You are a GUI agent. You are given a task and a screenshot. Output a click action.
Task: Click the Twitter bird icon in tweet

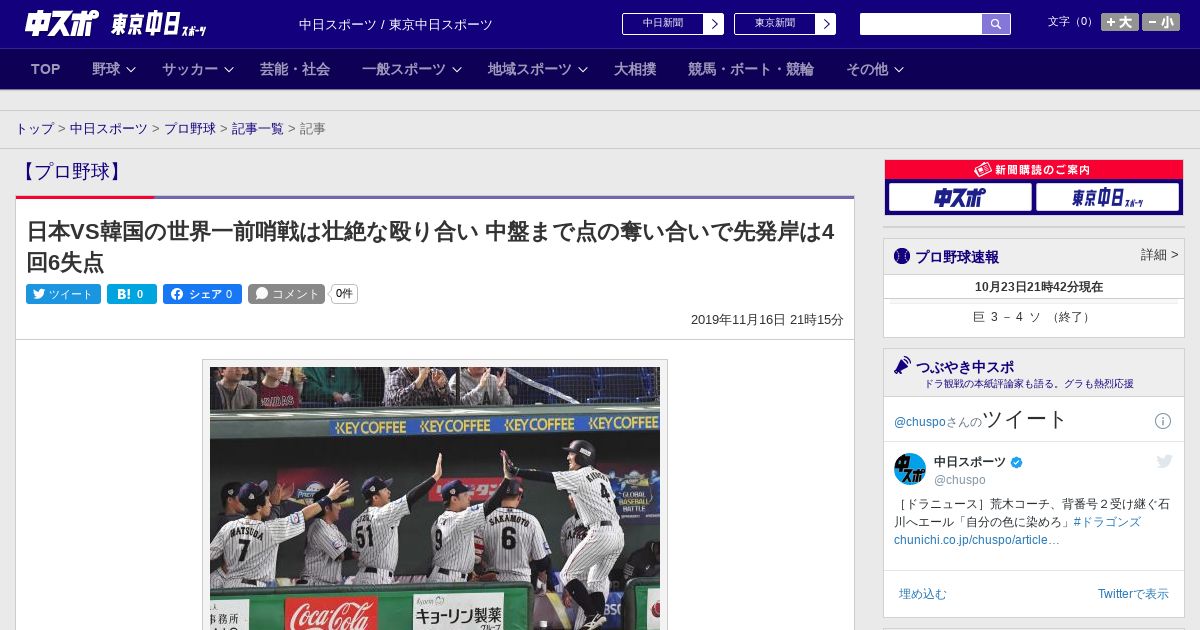click(x=1164, y=461)
